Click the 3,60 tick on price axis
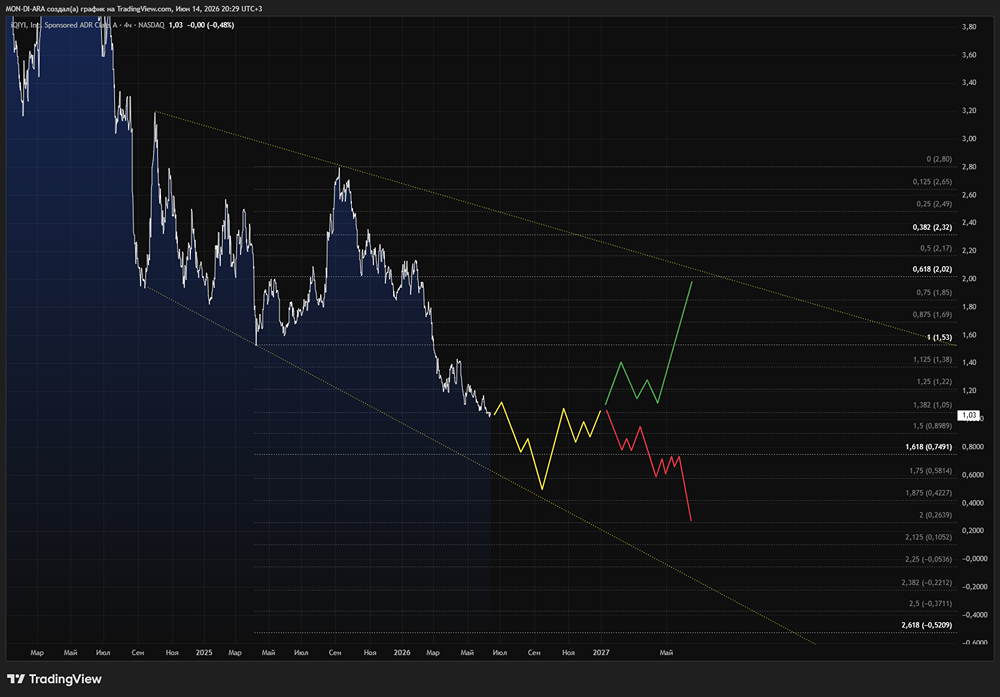Image resolution: width=1000 pixels, height=697 pixels. (x=969, y=55)
